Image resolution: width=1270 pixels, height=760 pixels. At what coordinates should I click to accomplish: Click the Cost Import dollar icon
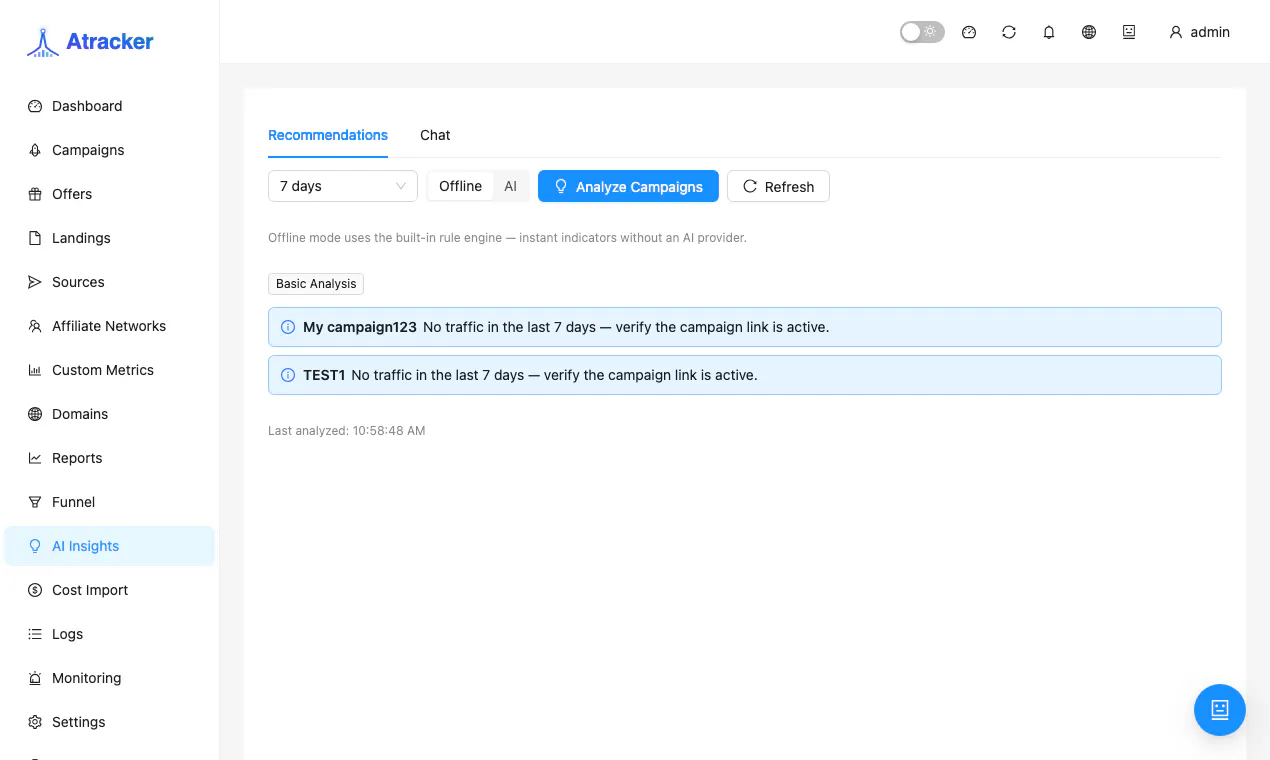point(35,590)
